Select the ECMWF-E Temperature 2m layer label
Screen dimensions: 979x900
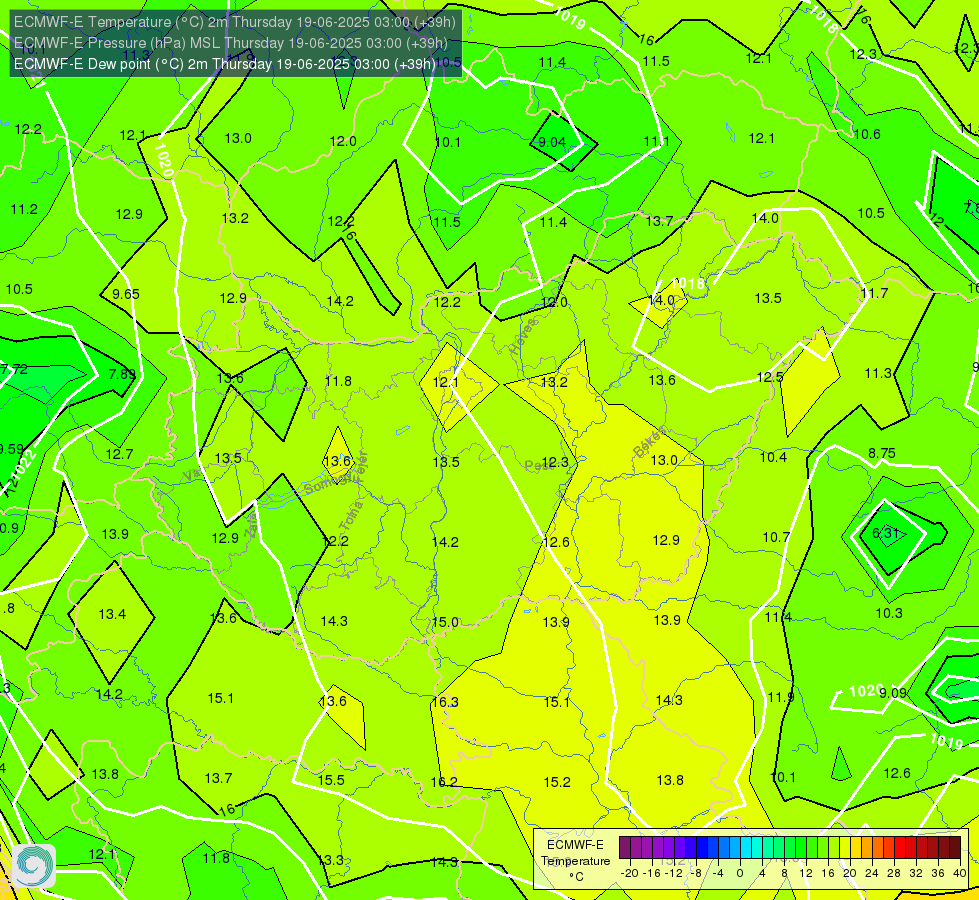pos(235,22)
